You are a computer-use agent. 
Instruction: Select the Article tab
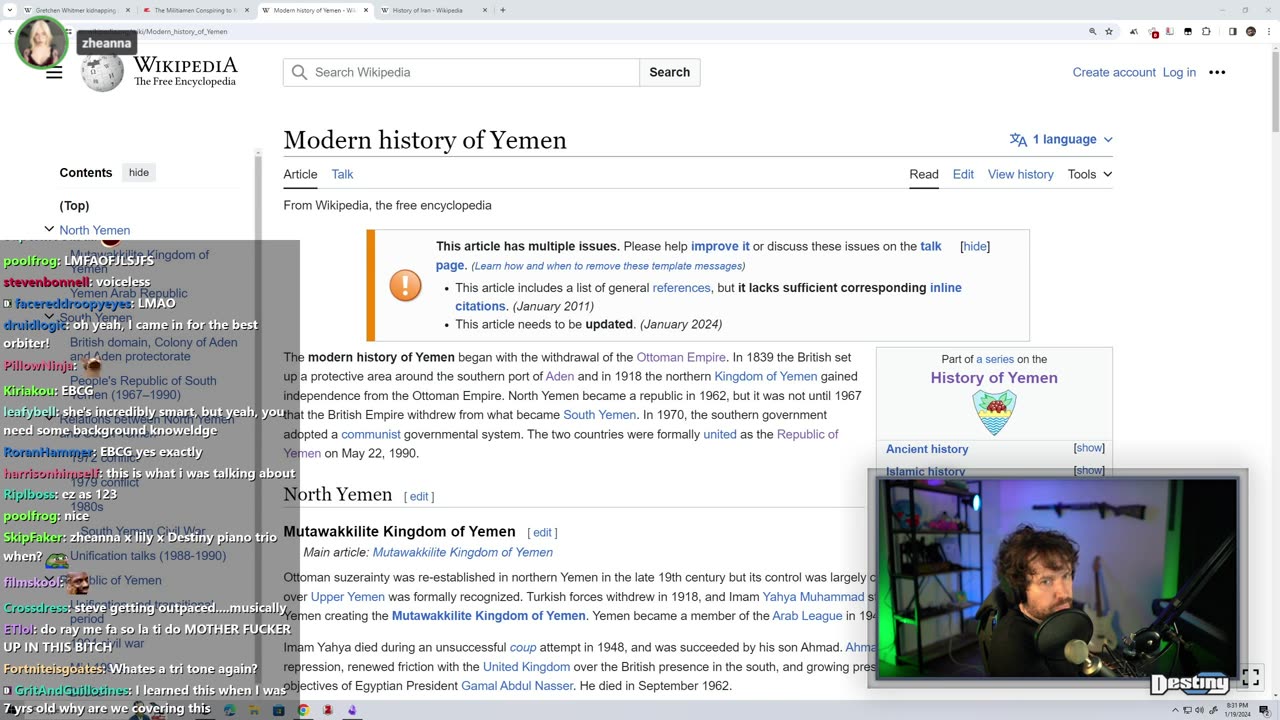pos(300,174)
